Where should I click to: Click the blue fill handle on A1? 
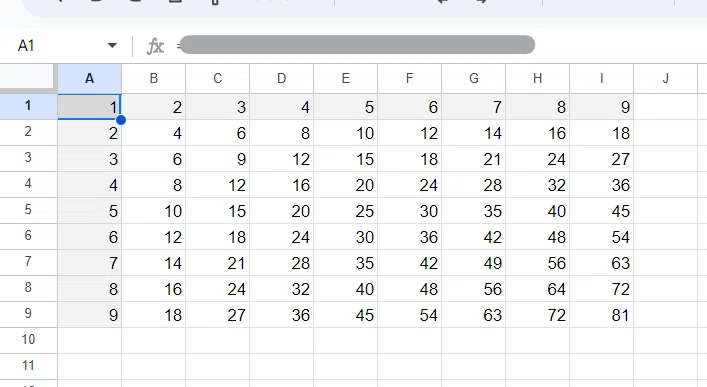tap(120, 120)
